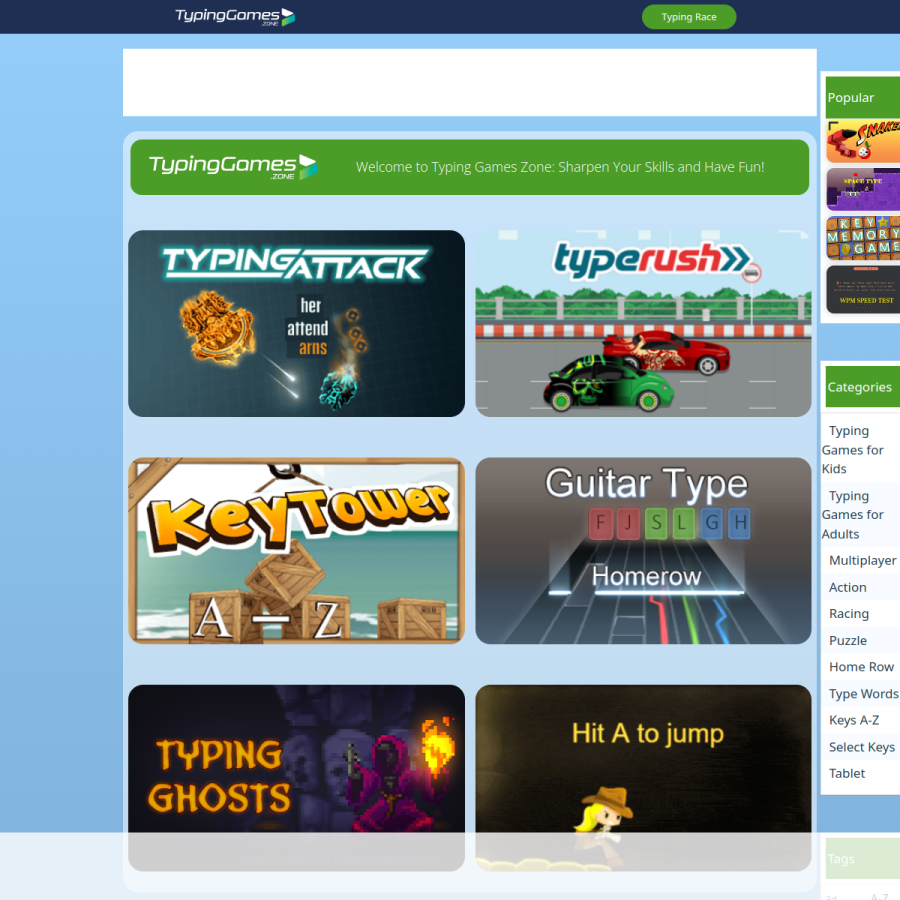Open Space Type game in Popular sidebar
The width and height of the screenshot is (900, 900).
pyautogui.click(x=863, y=189)
